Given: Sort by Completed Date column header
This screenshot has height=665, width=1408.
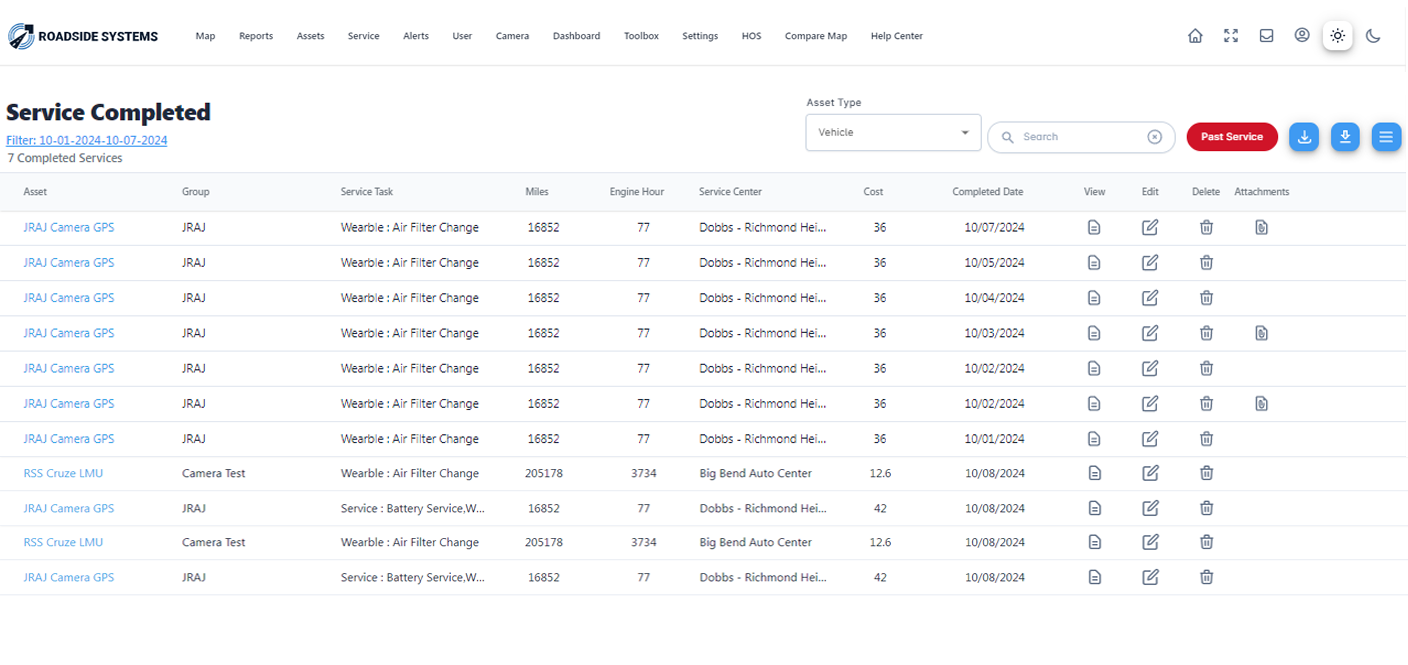Looking at the screenshot, I should click(987, 192).
